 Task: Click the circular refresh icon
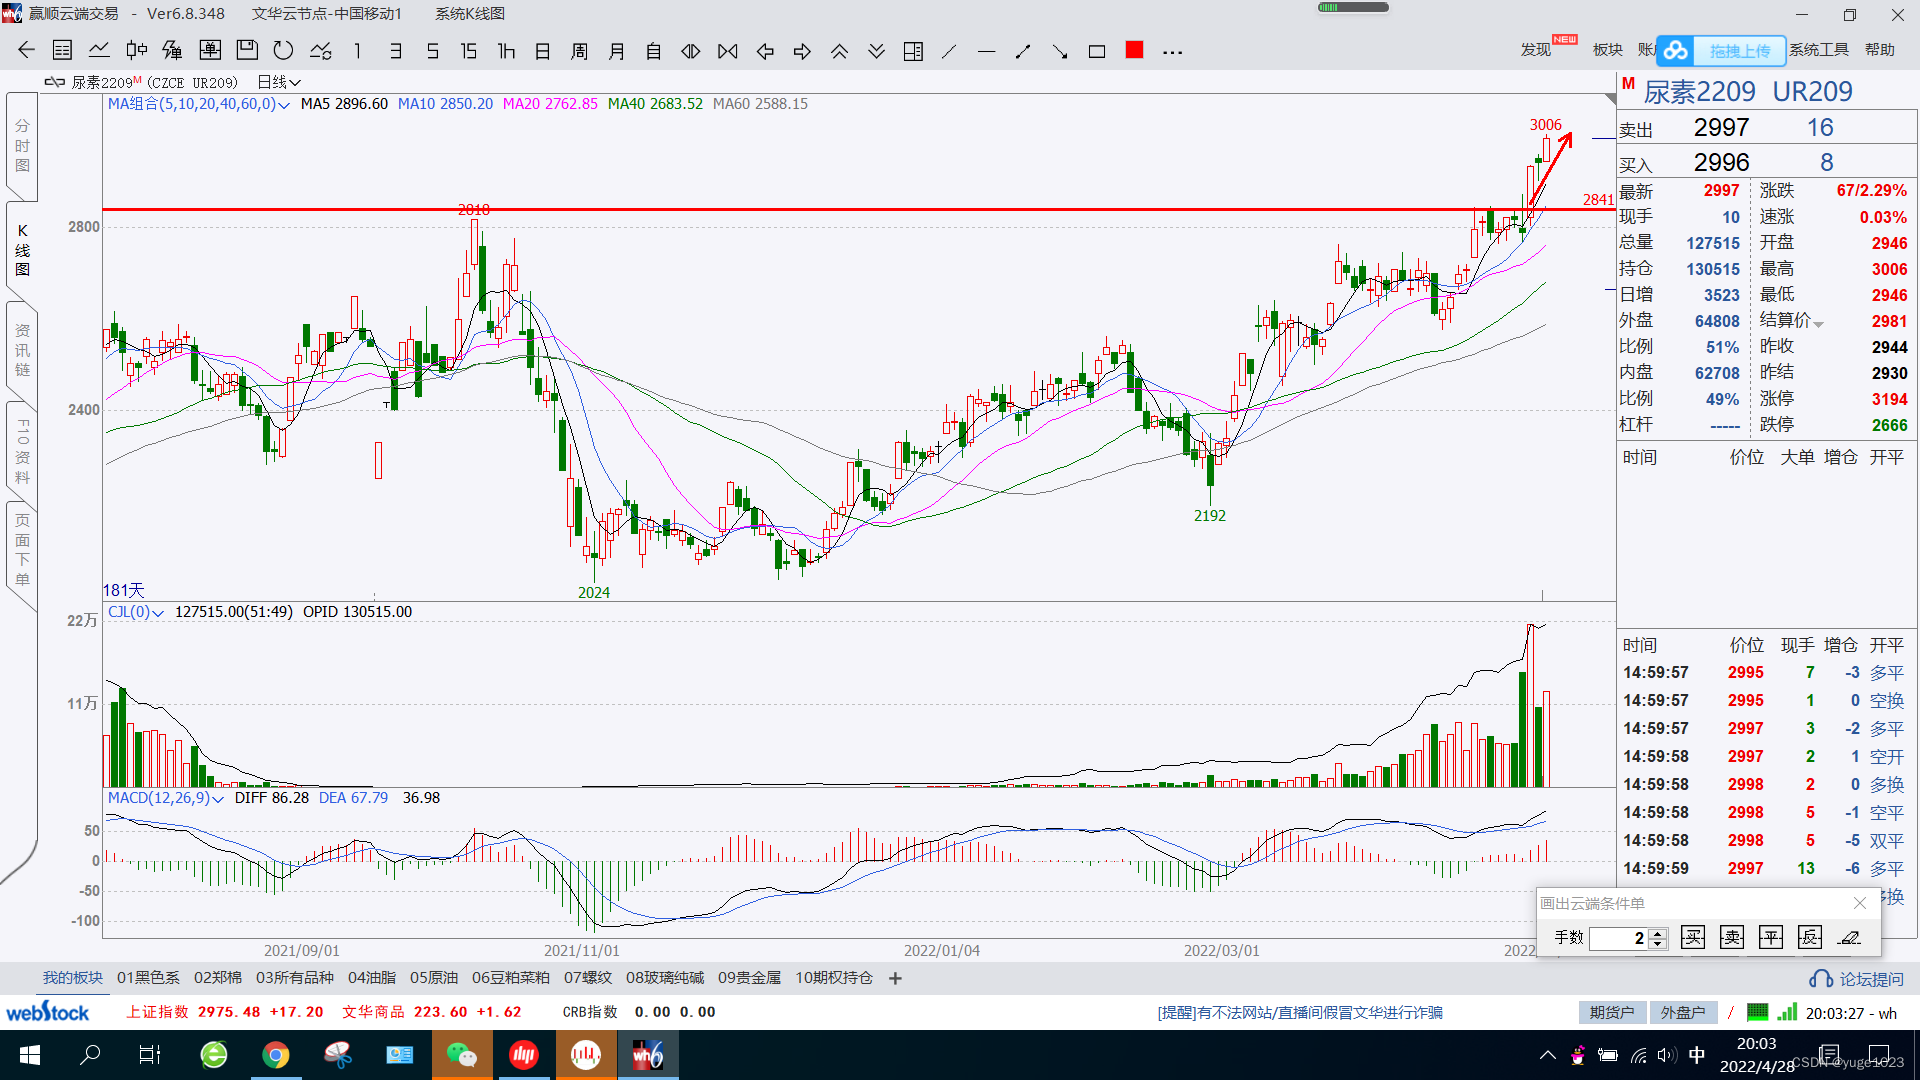tap(284, 51)
